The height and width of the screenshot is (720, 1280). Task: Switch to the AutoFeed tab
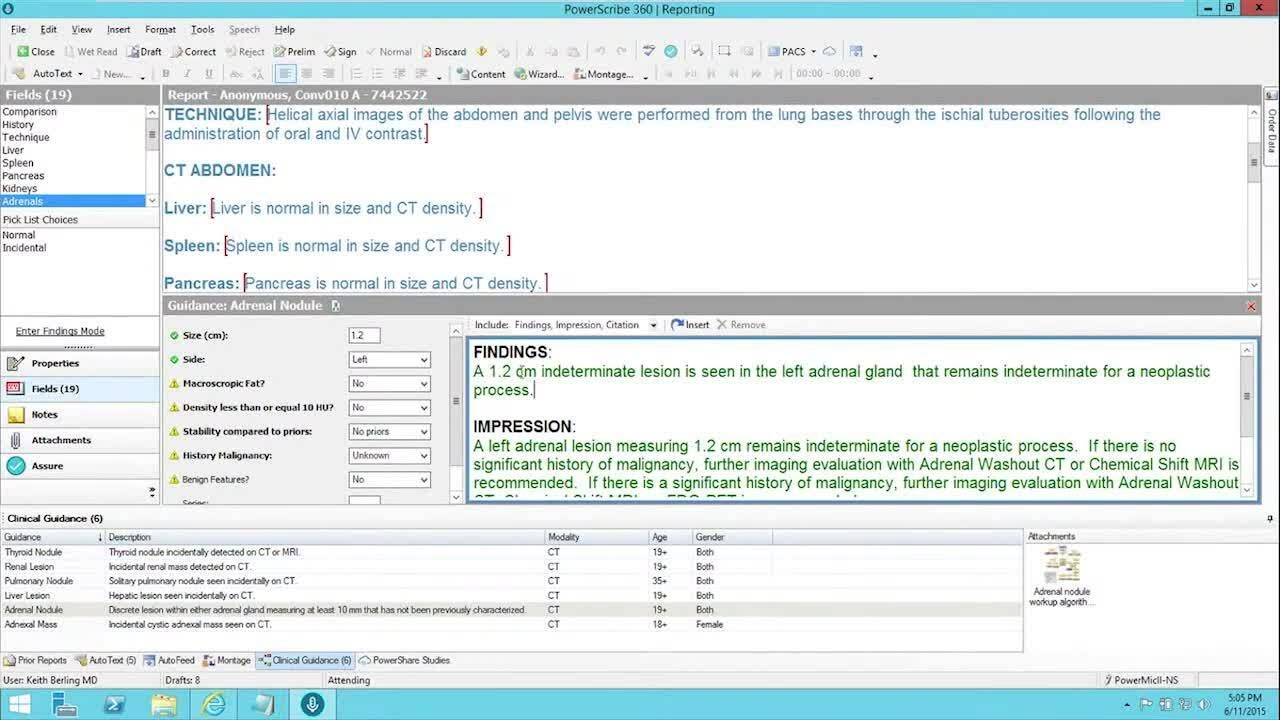pos(169,660)
